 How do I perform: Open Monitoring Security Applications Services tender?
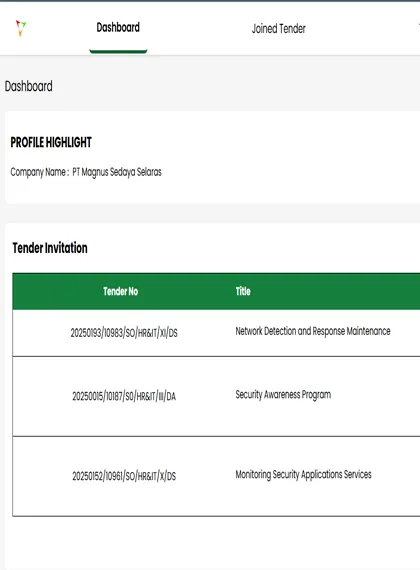(303, 474)
